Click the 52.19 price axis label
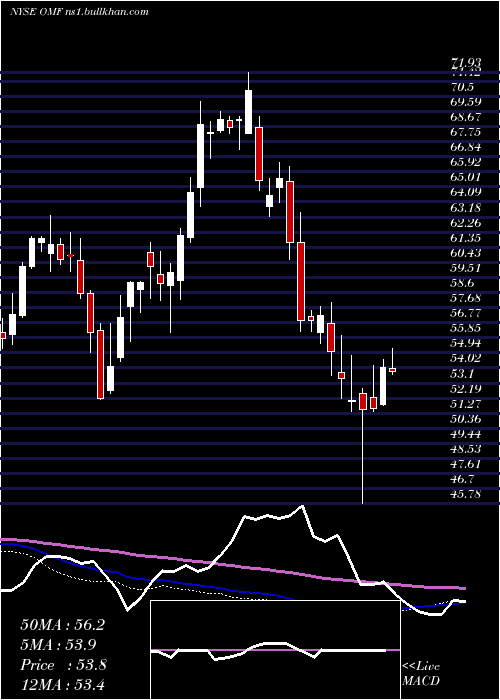The image size is (500, 700). click(466, 389)
